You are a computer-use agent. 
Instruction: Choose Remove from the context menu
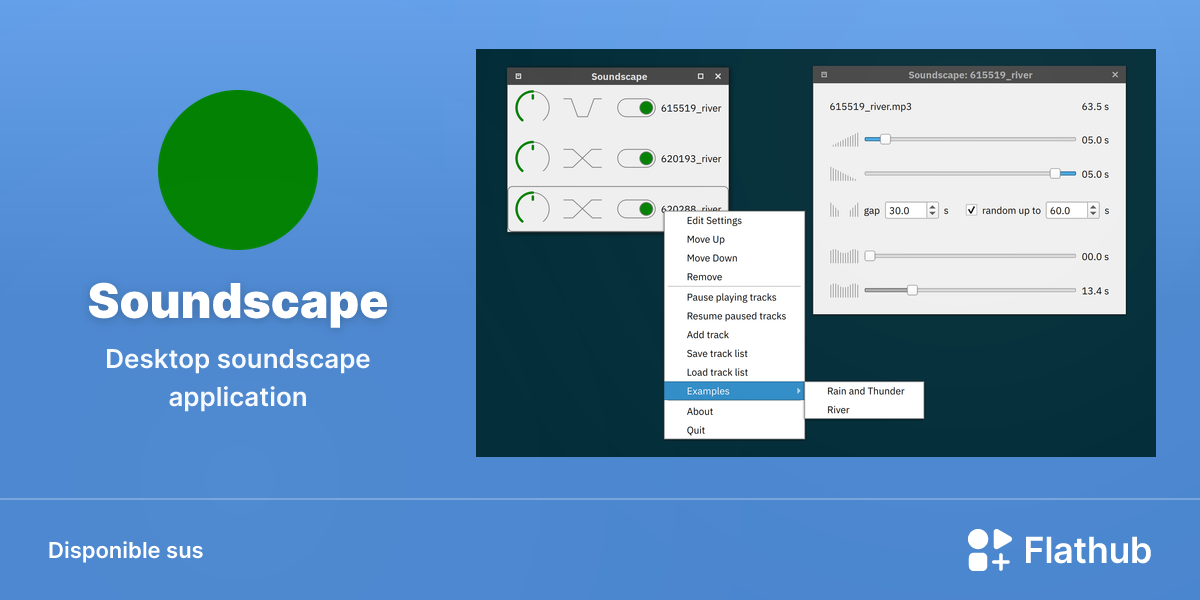(x=734, y=277)
